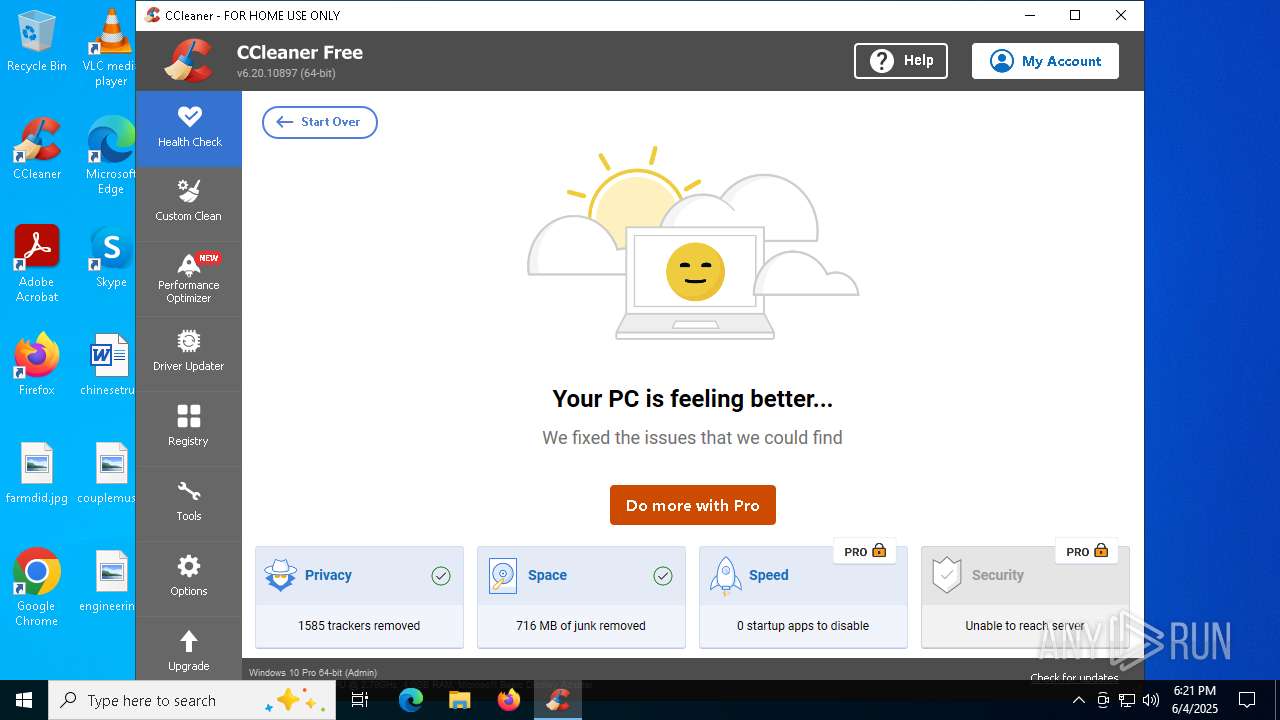Open the Recycle Bin desktop icon
Image resolution: width=1280 pixels, height=720 pixels.
[x=37, y=42]
